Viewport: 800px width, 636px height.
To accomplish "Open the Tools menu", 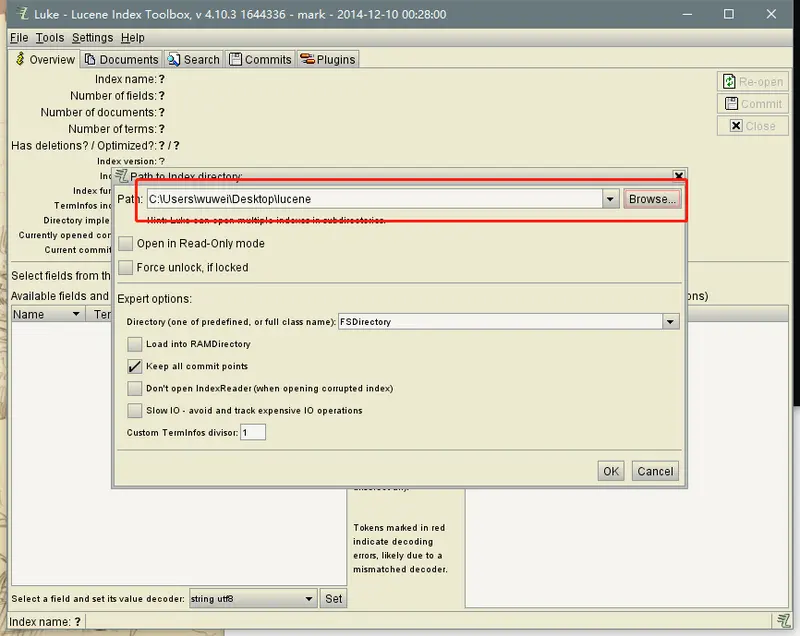I will pyautogui.click(x=49, y=38).
